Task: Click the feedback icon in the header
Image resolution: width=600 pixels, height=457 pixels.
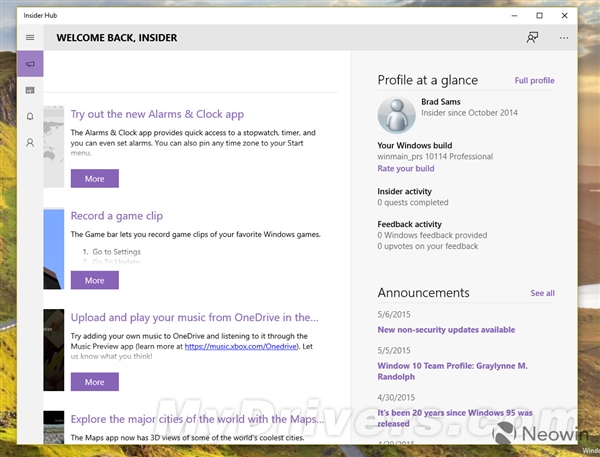Action: coord(532,38)
